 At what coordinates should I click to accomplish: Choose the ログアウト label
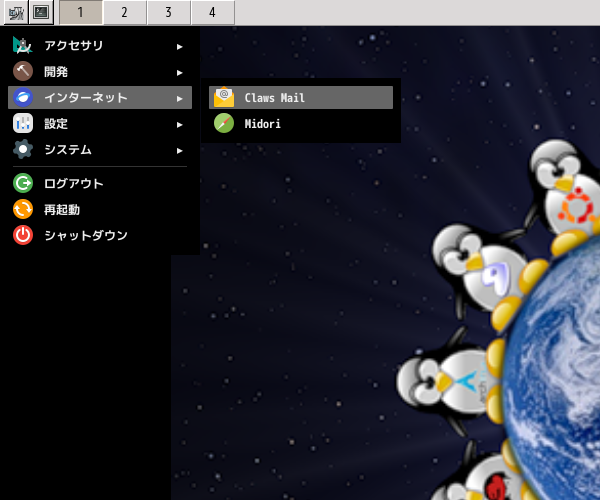(73, 183)
